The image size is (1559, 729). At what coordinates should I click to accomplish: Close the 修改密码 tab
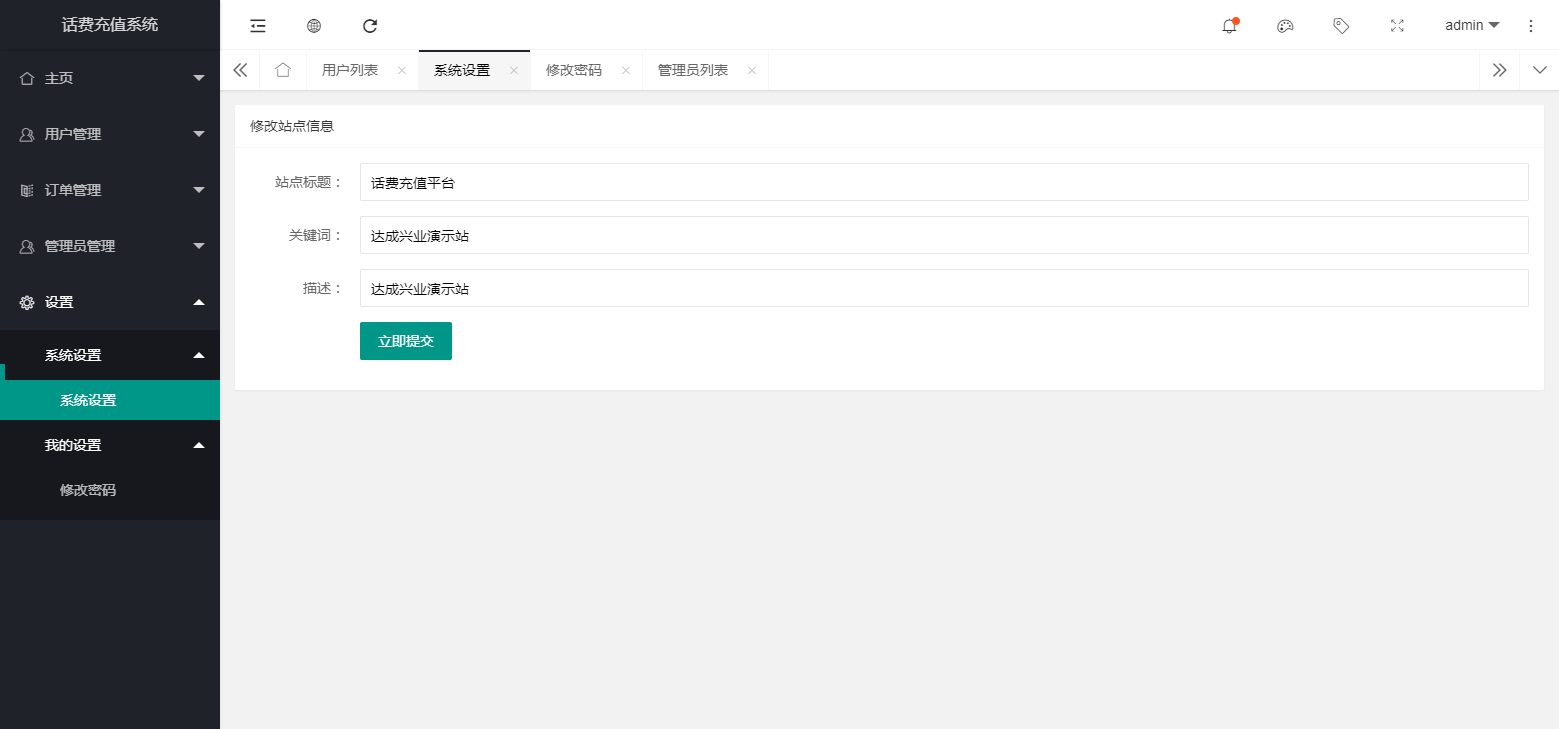tap(626, 70)
